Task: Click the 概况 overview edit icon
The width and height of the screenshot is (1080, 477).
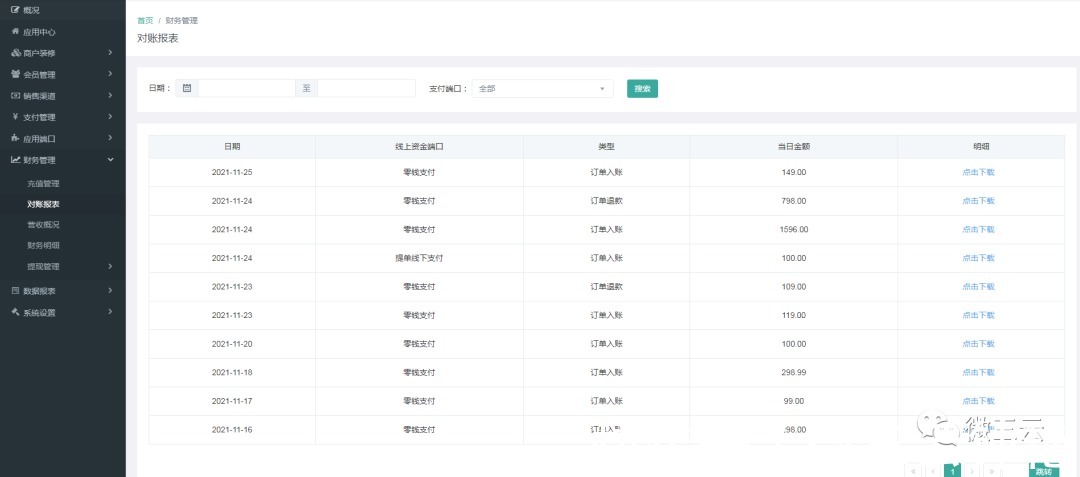Action: pos(15,10)
